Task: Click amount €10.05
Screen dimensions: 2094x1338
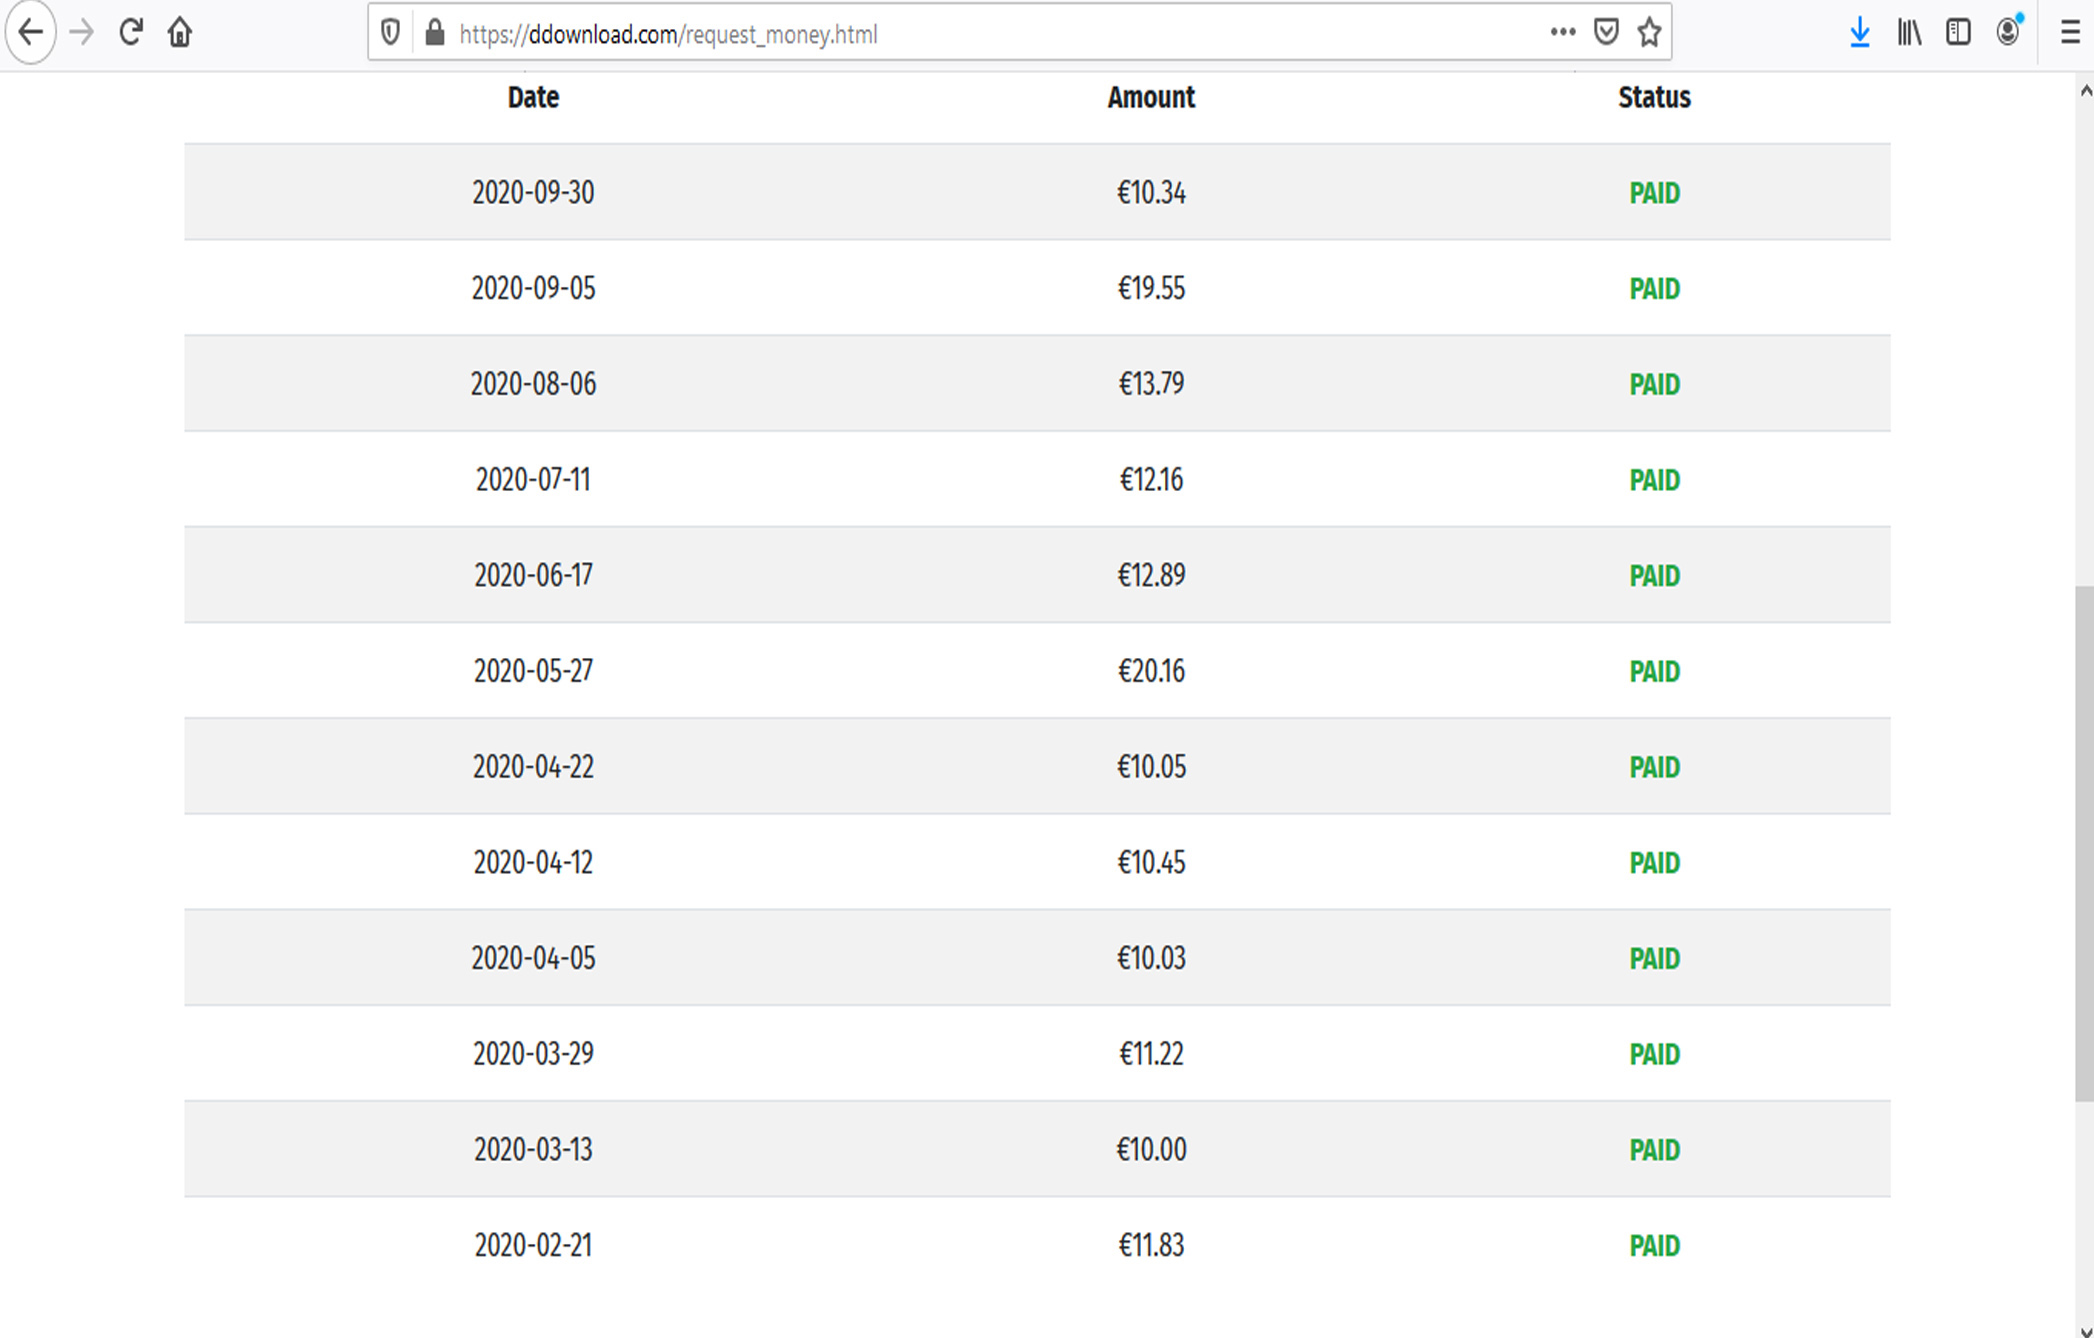Action: click(x=1151, y=767)
